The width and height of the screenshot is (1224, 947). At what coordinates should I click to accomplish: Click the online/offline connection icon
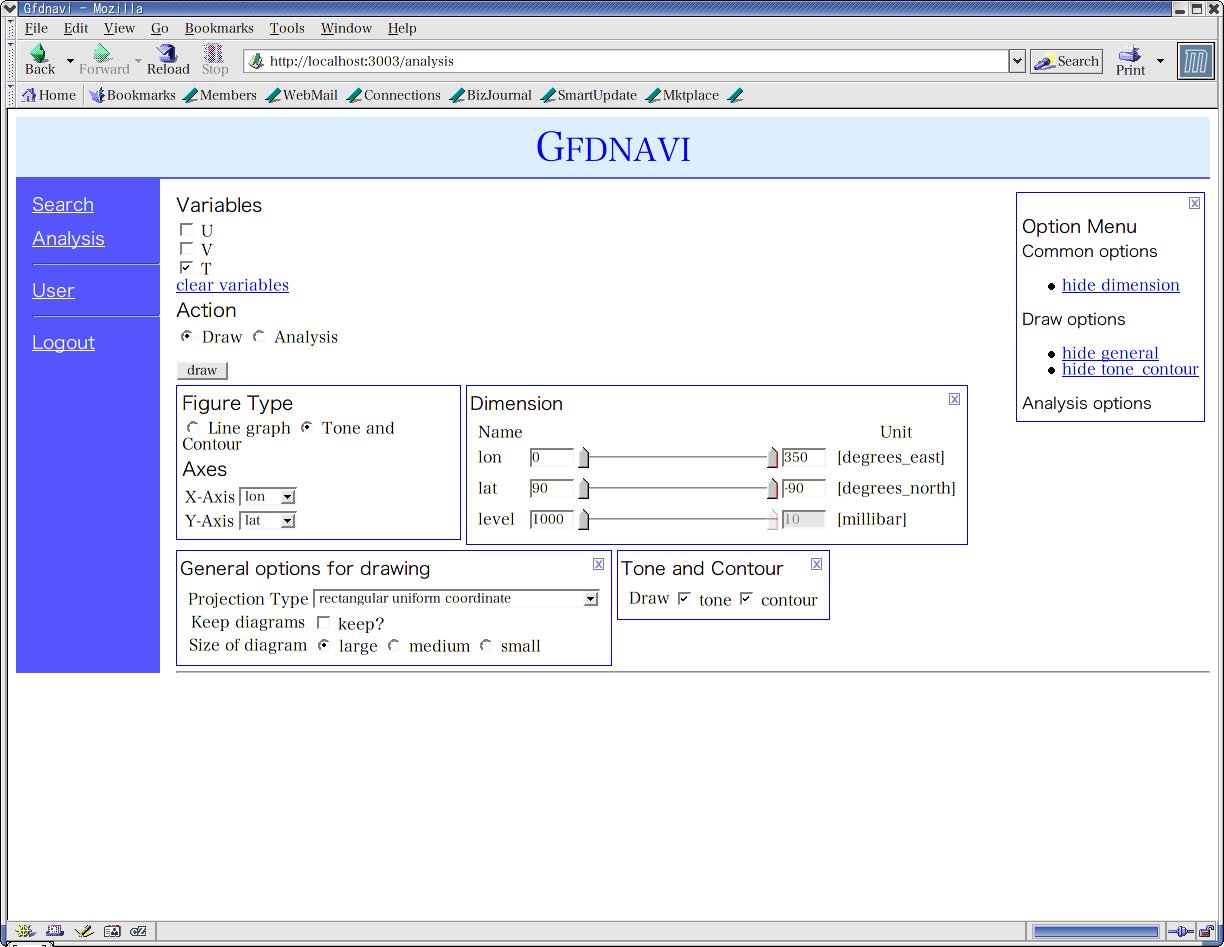1181,931
